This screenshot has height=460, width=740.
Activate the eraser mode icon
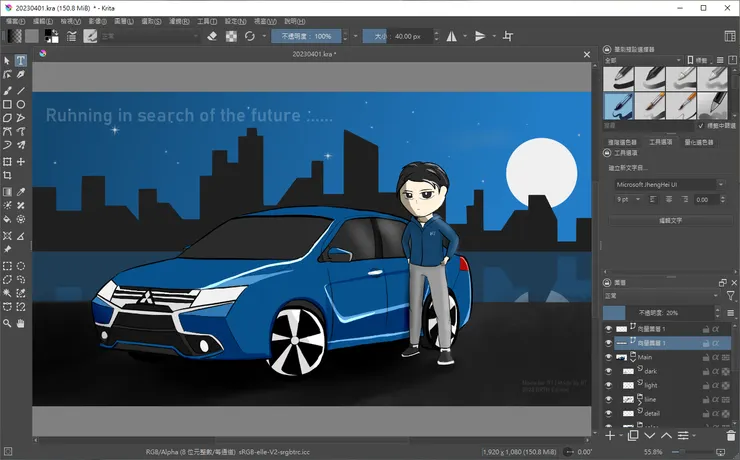click(x=211, y=36)
